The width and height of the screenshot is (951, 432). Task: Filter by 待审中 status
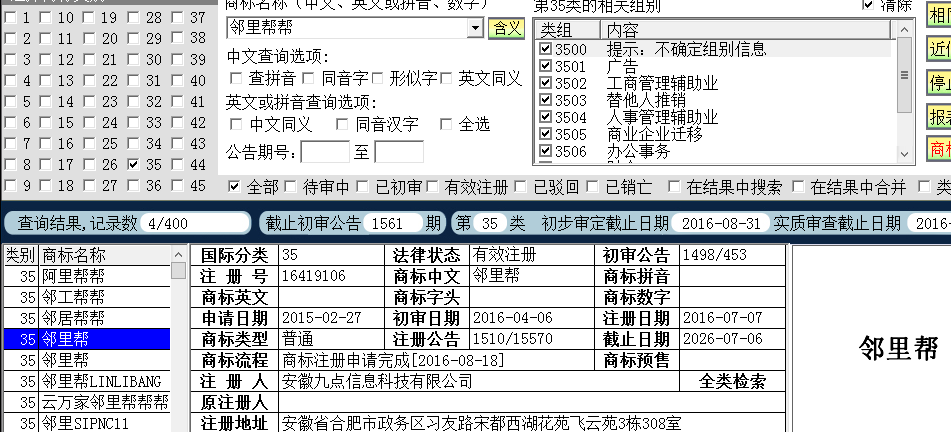click(x=290, y=186)
